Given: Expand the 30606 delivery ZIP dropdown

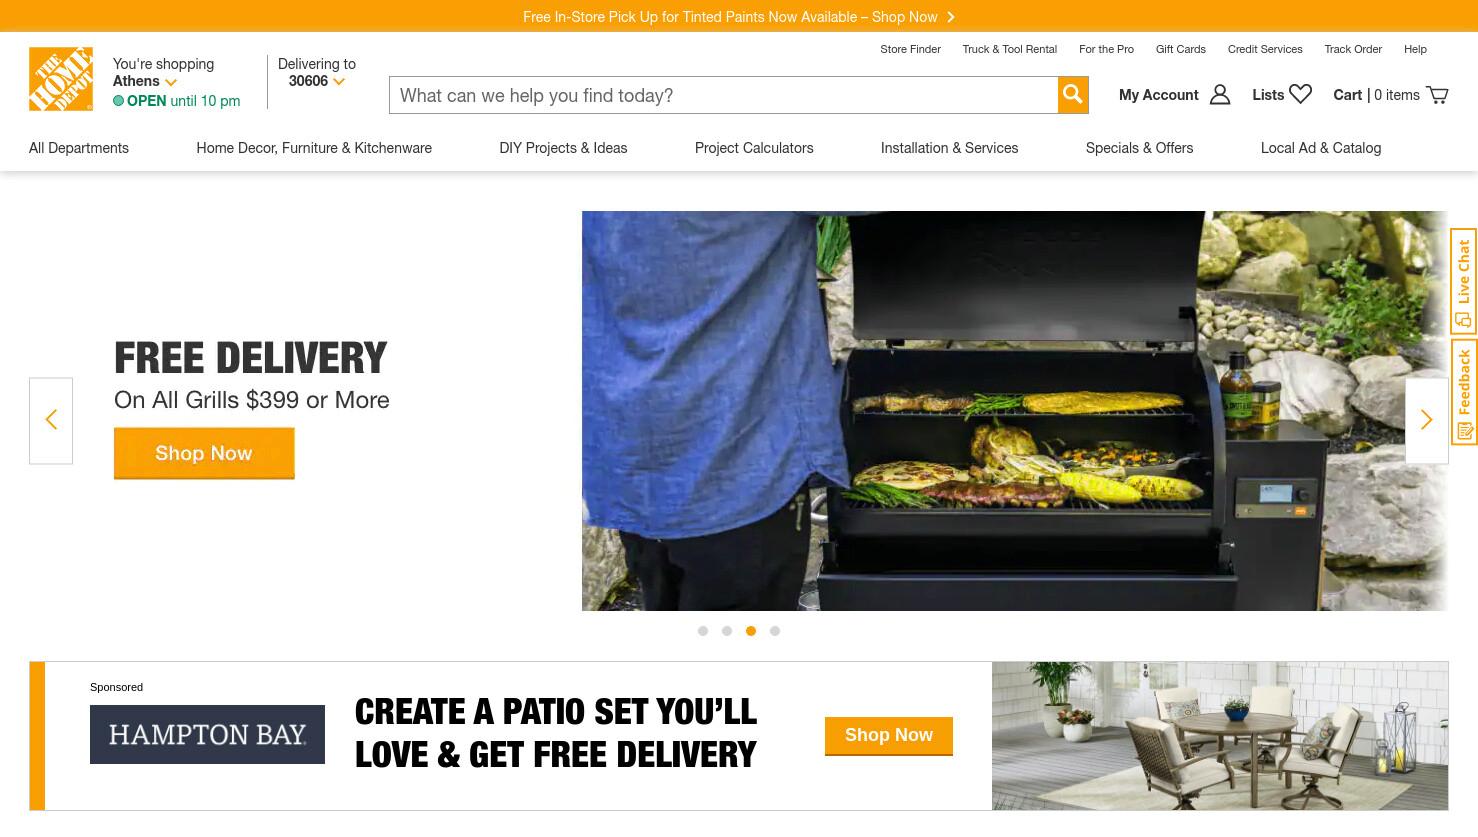Looking at the screenshot, I should pyautogui.click(x=317, y=81).
